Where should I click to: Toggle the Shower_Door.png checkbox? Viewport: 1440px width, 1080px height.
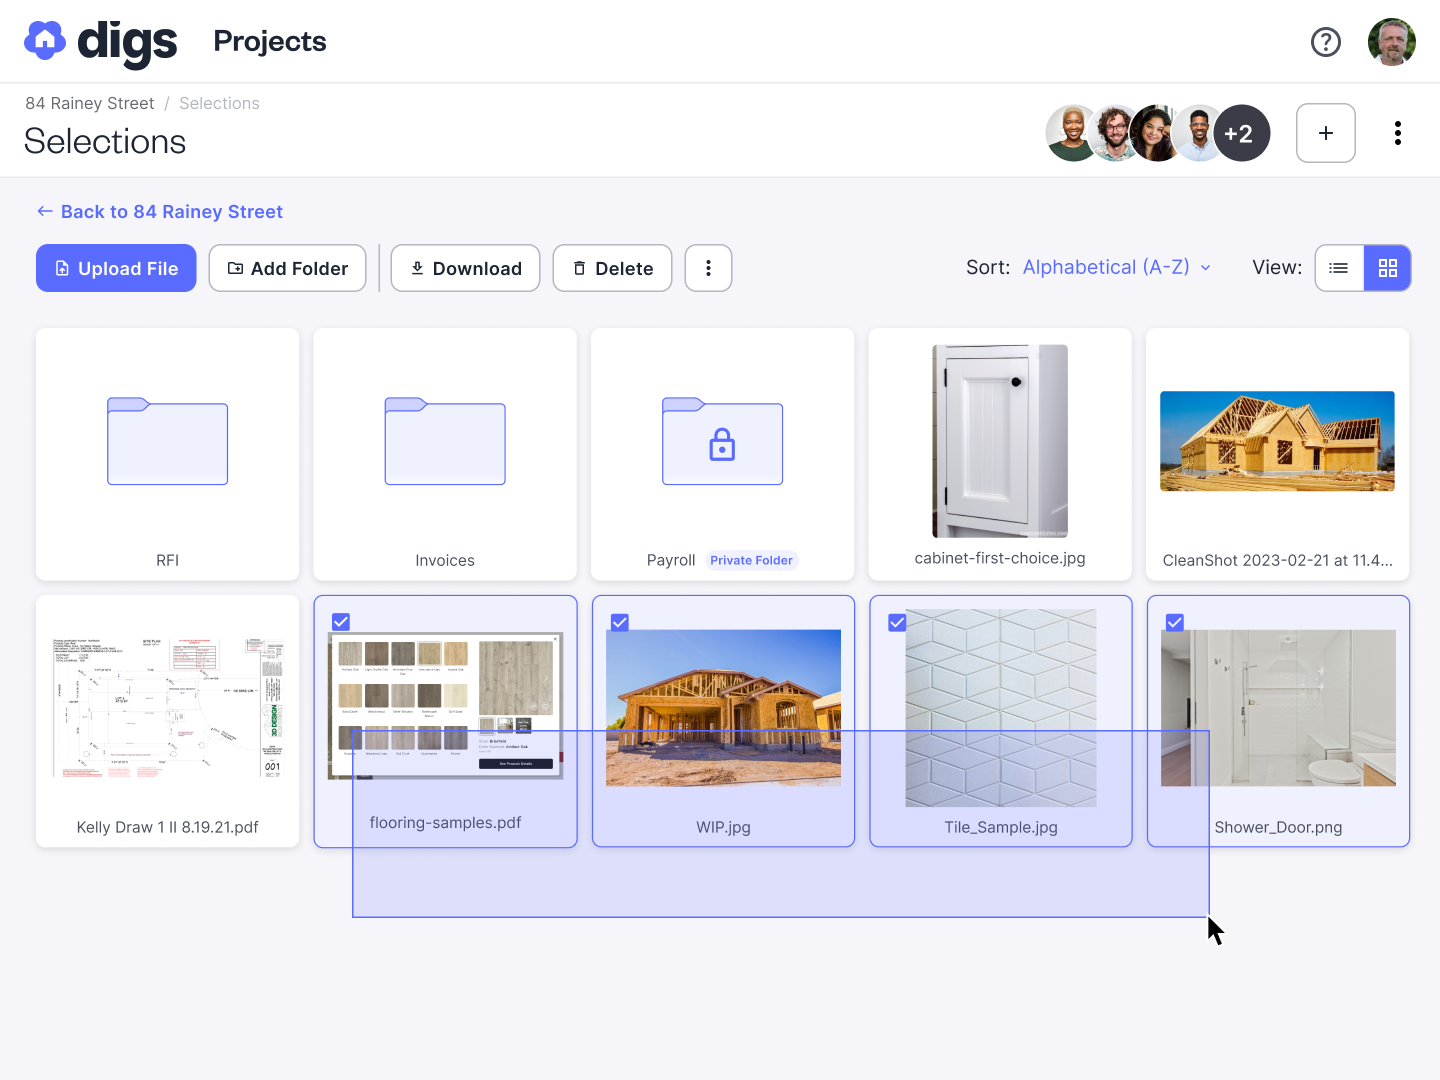coord(1175,622)
